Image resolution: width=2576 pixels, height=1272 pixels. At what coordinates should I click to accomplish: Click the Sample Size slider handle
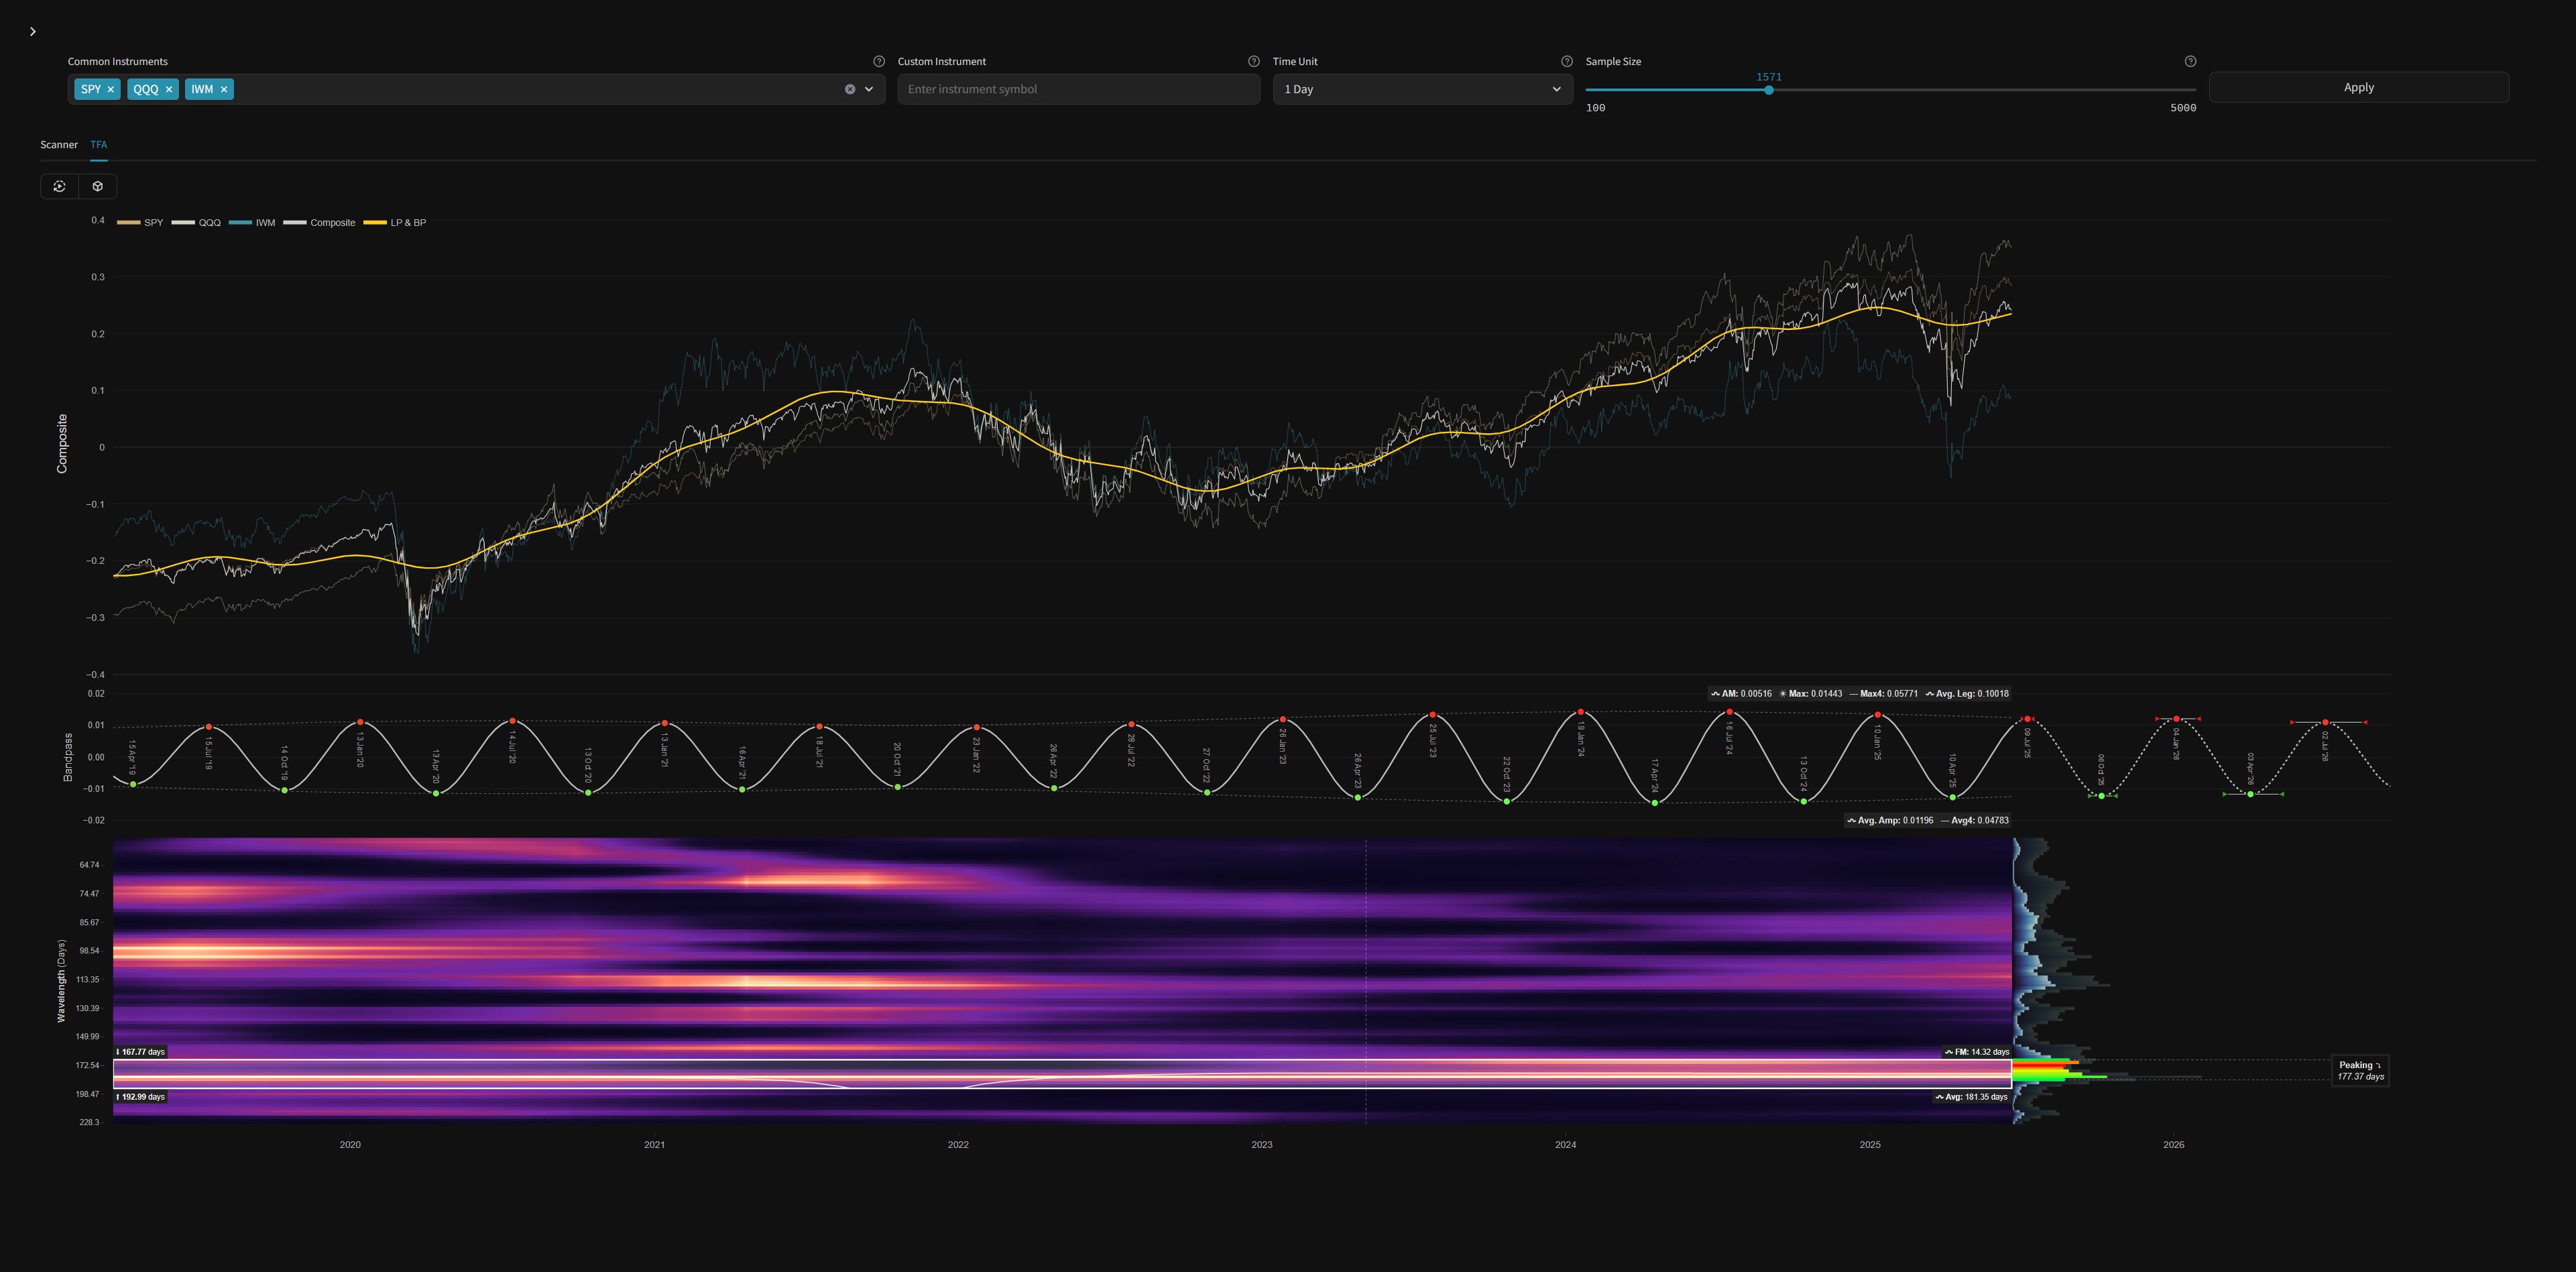point(1768,91)
